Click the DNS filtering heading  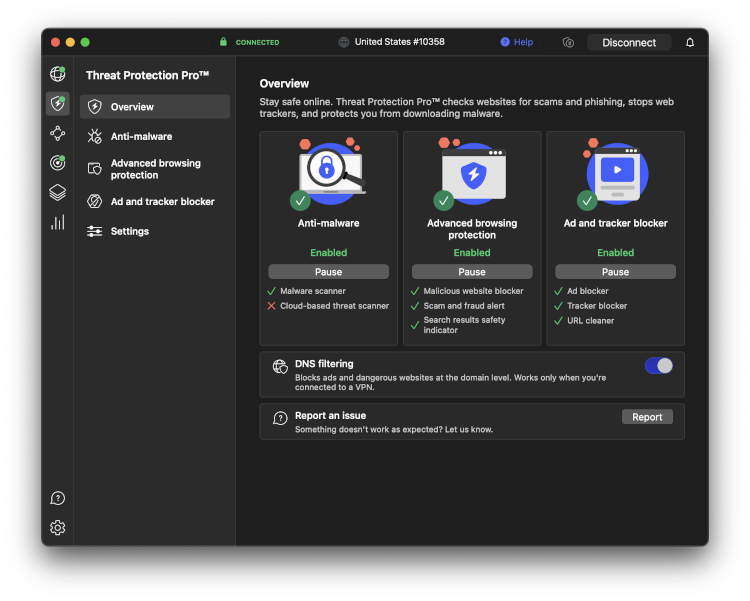coord(324,364)
